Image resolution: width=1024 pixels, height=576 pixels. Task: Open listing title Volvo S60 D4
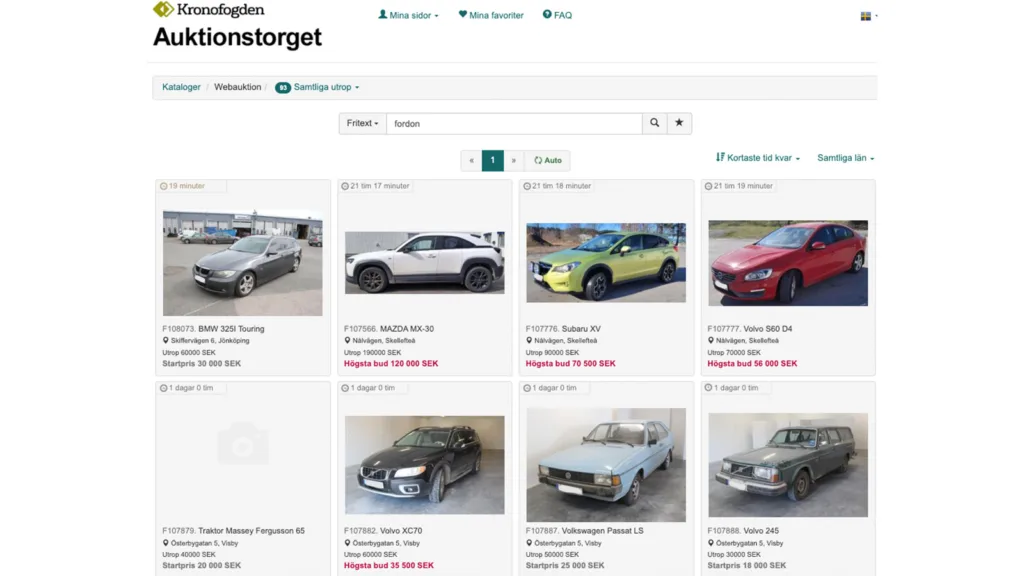click(x=767, y=328)
